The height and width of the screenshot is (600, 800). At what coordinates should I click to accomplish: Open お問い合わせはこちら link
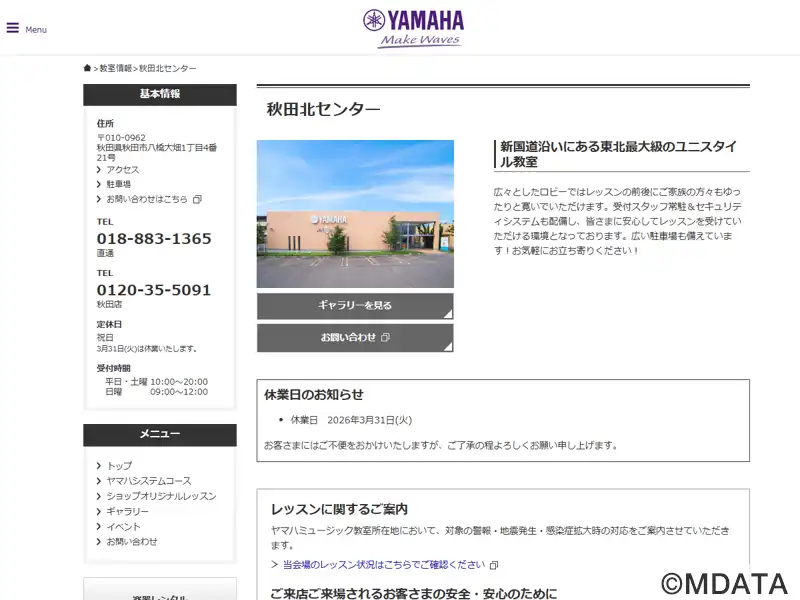coord(146,199)
